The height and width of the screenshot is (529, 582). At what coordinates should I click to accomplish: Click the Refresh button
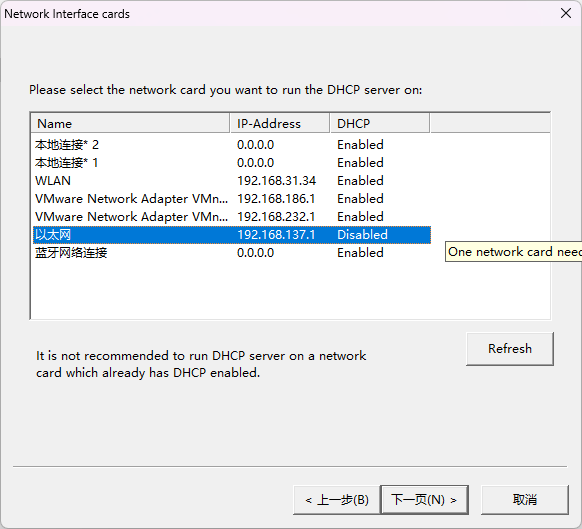pyautogui.click(x=510, y=349)
